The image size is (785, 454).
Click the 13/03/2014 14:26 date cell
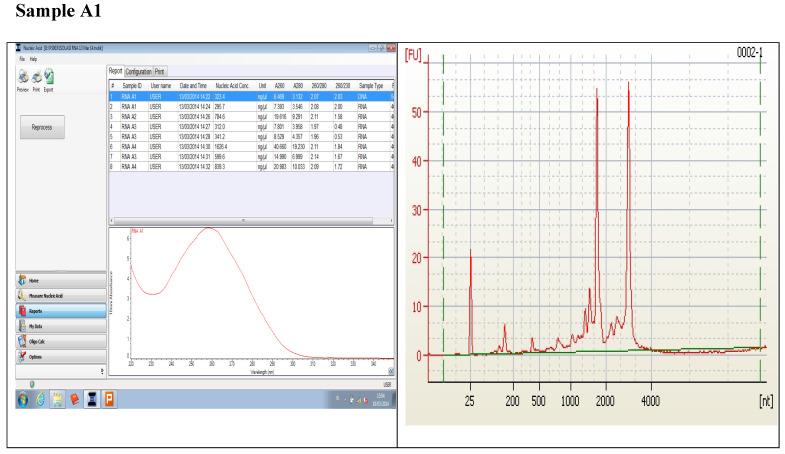pos(195,116)
